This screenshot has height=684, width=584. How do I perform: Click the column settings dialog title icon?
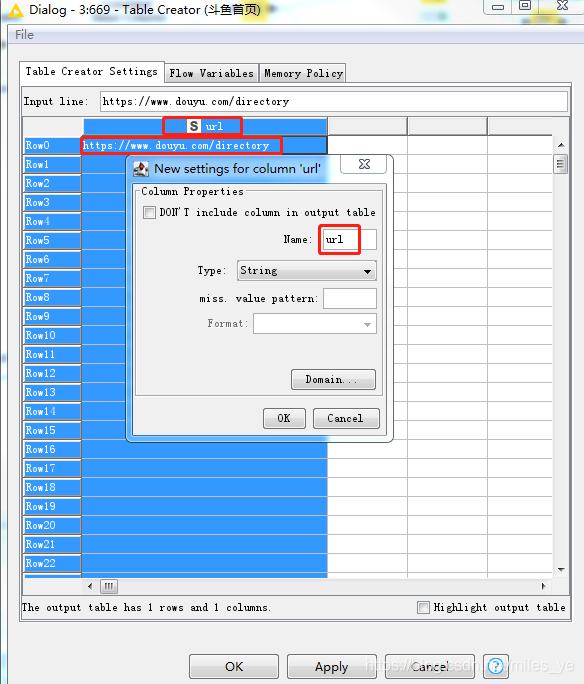[x=141, y=169]
